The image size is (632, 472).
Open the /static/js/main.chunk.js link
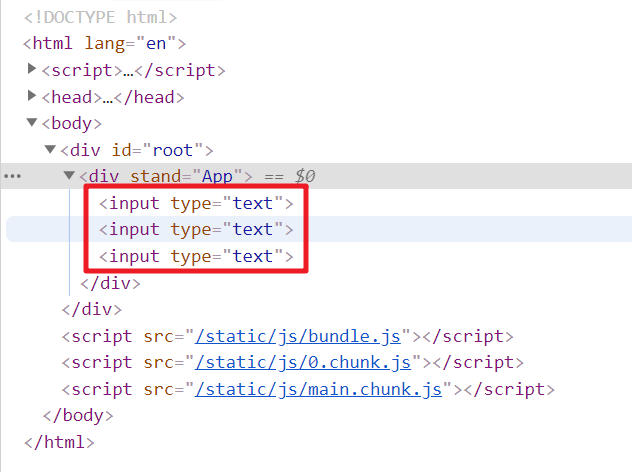point(318,389)
